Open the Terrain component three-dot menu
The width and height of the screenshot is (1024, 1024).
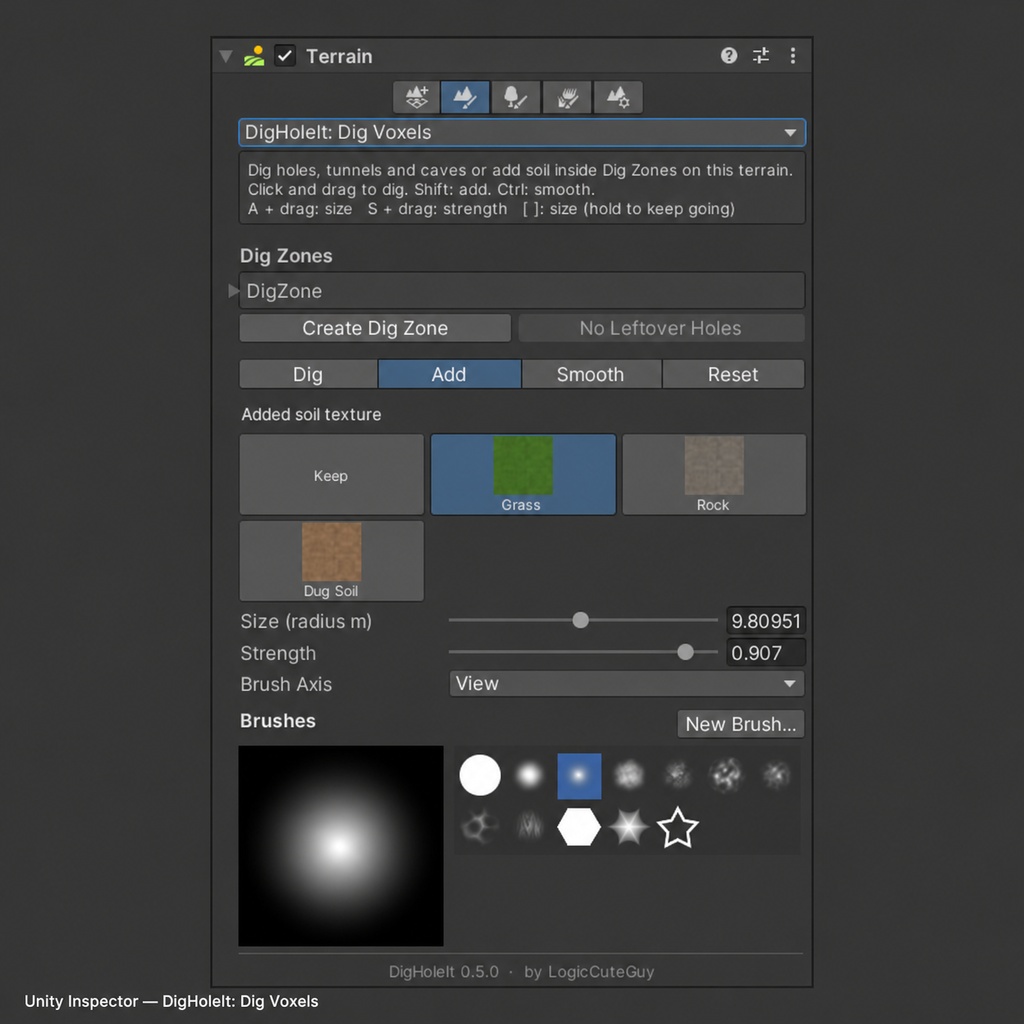[793, 56]
